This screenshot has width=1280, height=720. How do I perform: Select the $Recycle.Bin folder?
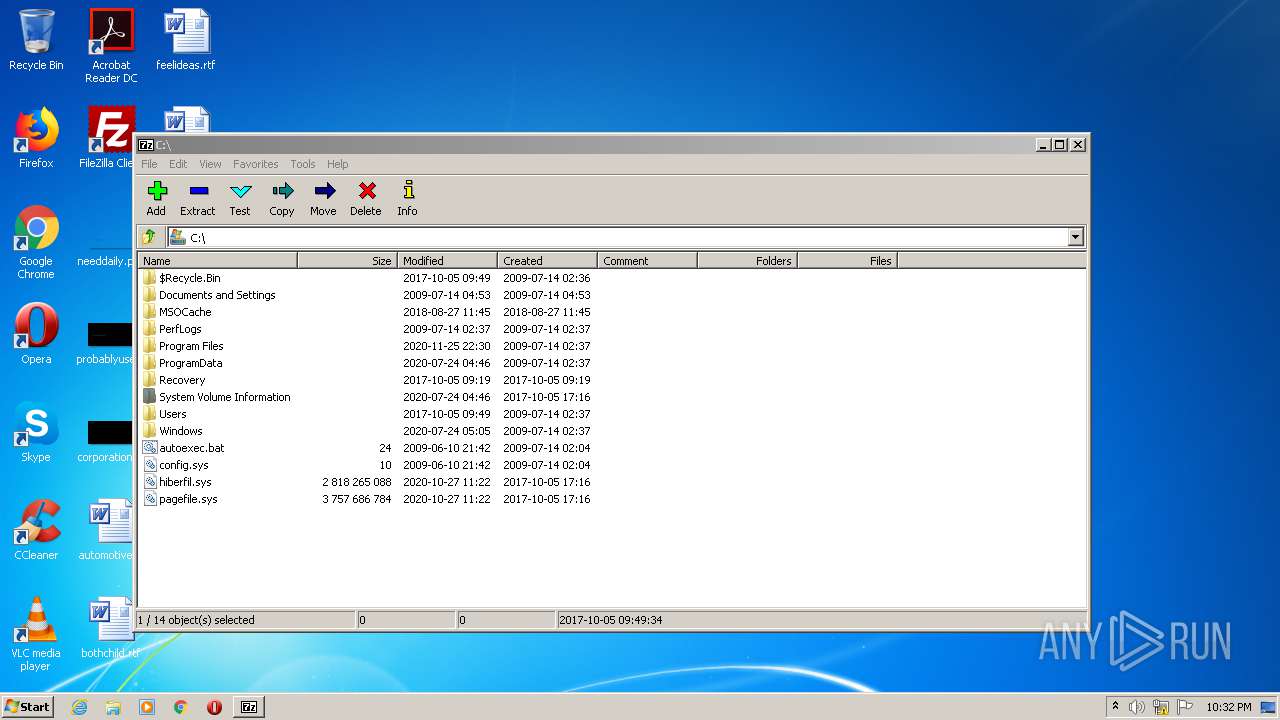(x=190, y=278)
